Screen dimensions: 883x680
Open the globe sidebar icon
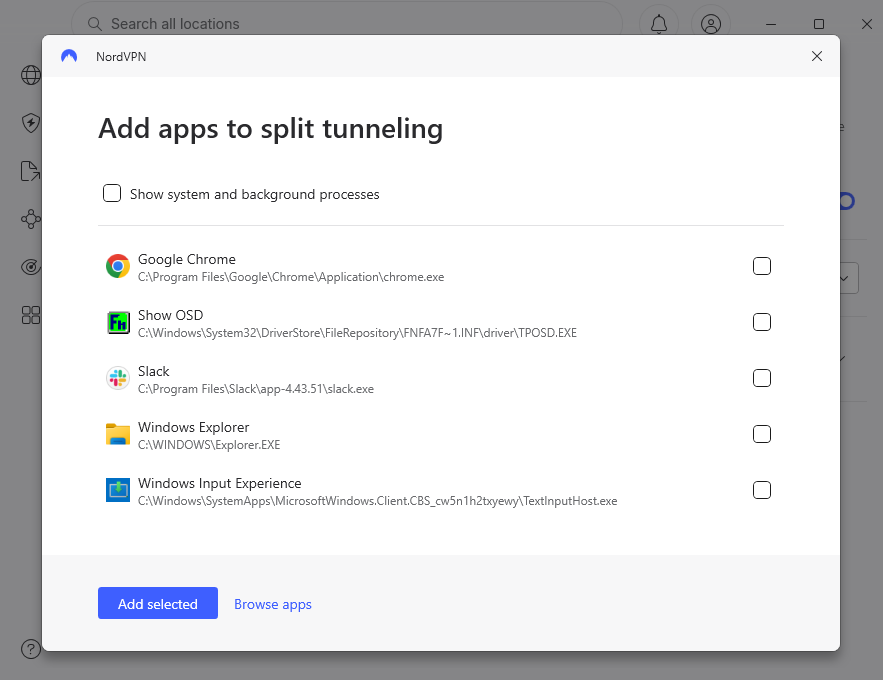[31, 75]
